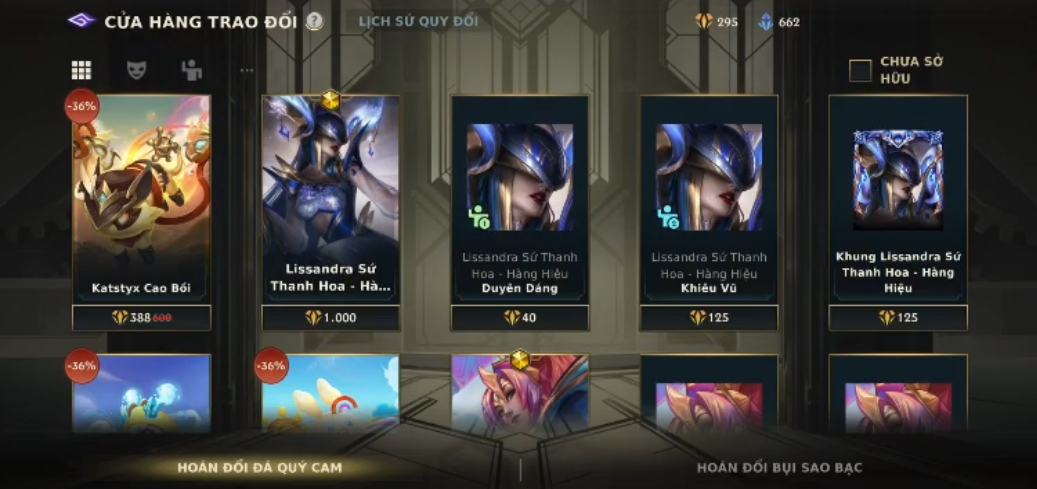
Task: Buy Katstyx Cao Bồi for 388 gems
Action: (x=142, y=318)
